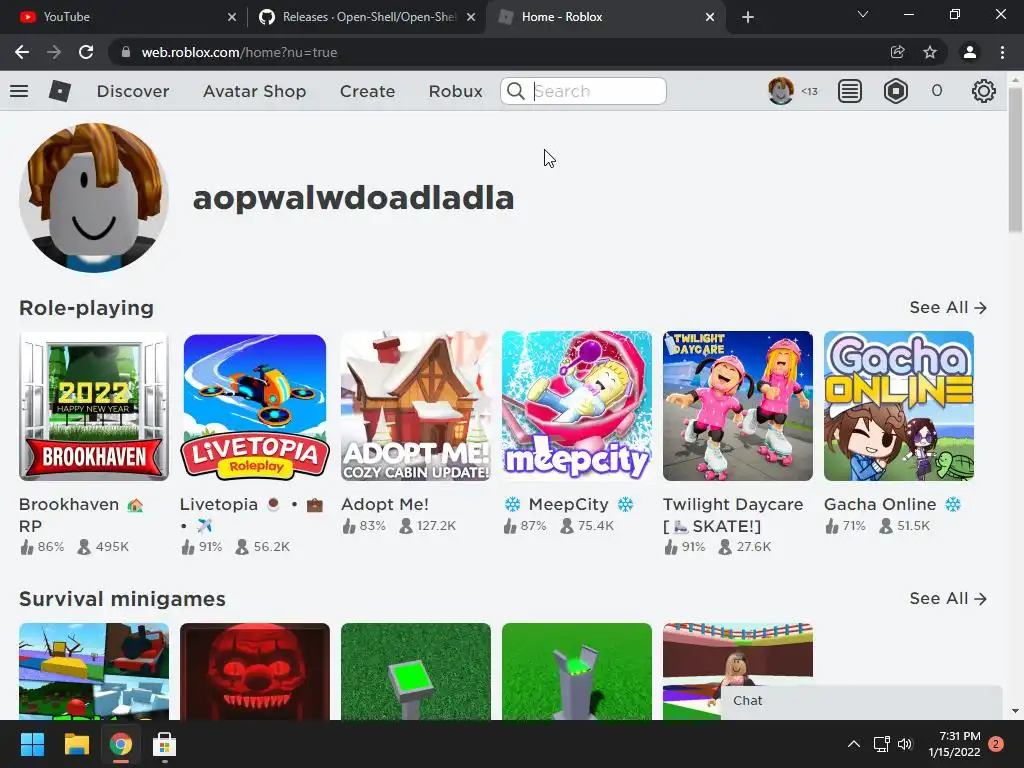The height and width of the screenshot is (768, 1024).
Task: Open the Robux menu item
Action: [455, 91]
